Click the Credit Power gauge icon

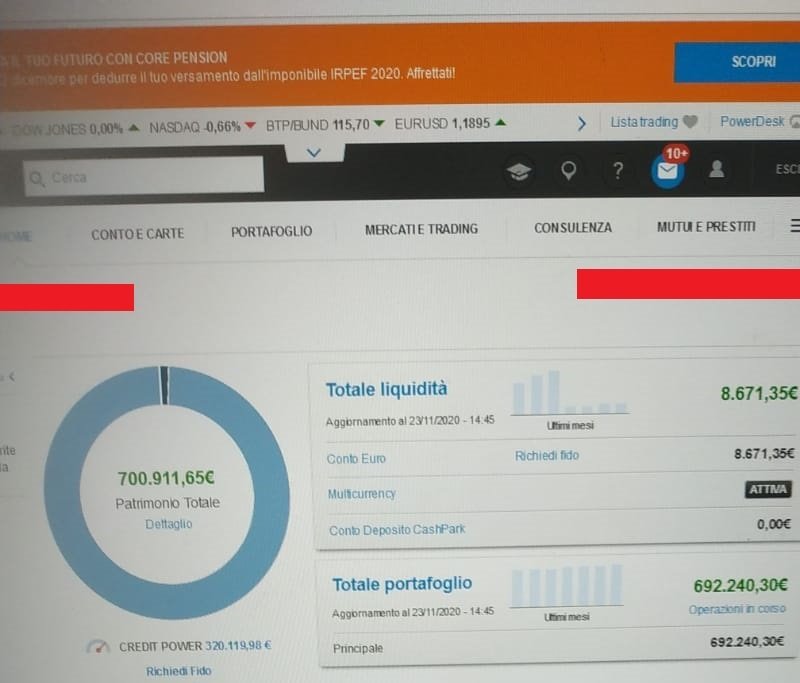click(97, 647)
